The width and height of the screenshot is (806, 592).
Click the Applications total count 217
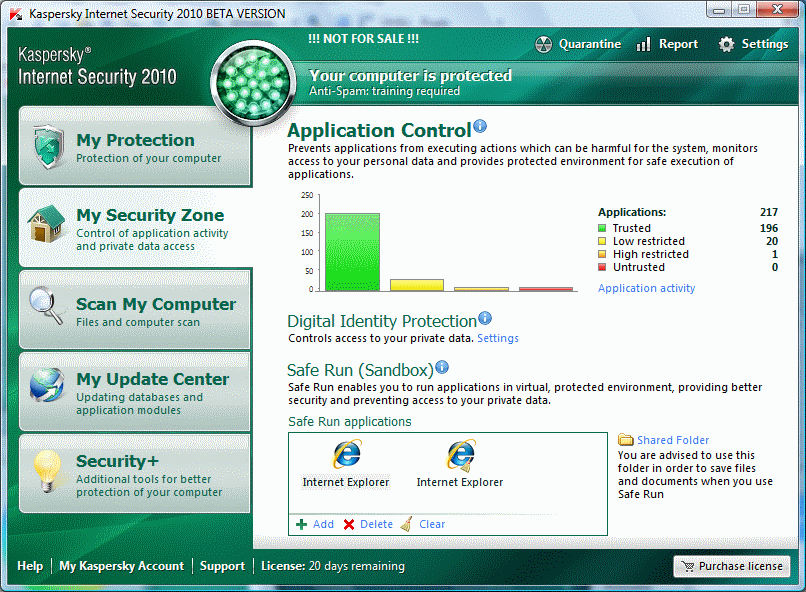point(768,212)
